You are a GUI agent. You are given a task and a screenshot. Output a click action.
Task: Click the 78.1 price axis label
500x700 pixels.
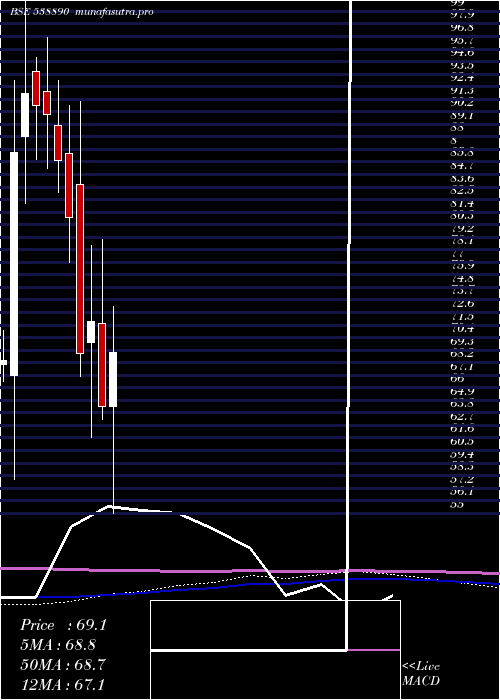tap(462, 241)
